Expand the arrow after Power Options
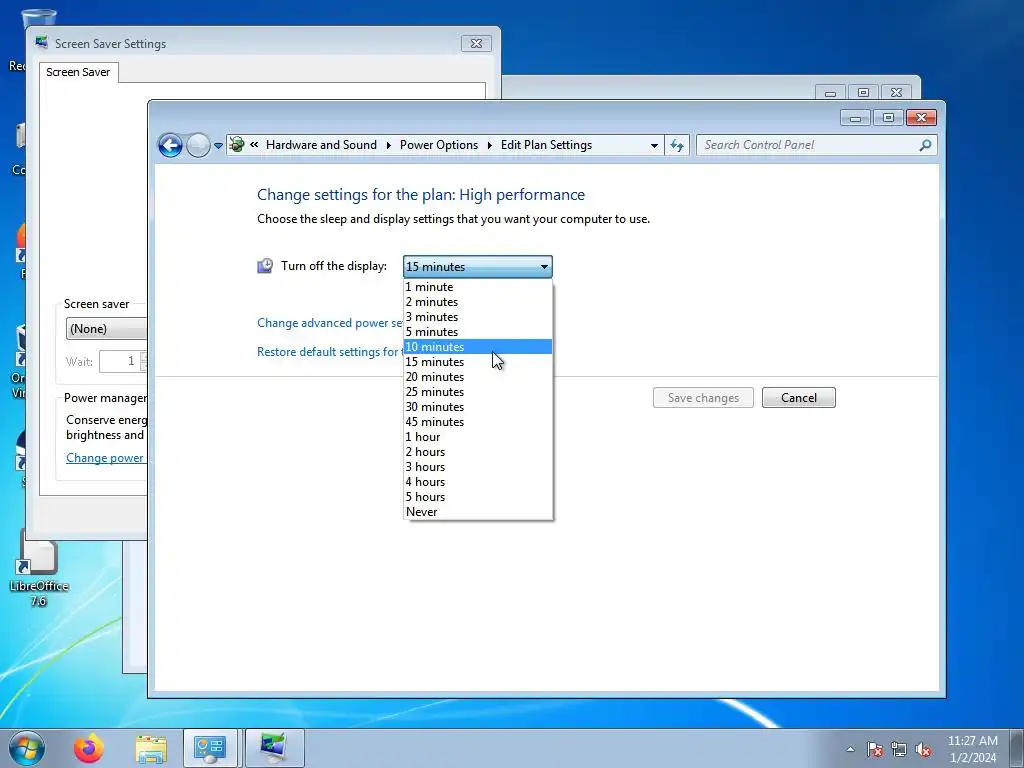The height and width of the screenshot is (768, 1024). [x=489, y=146]
